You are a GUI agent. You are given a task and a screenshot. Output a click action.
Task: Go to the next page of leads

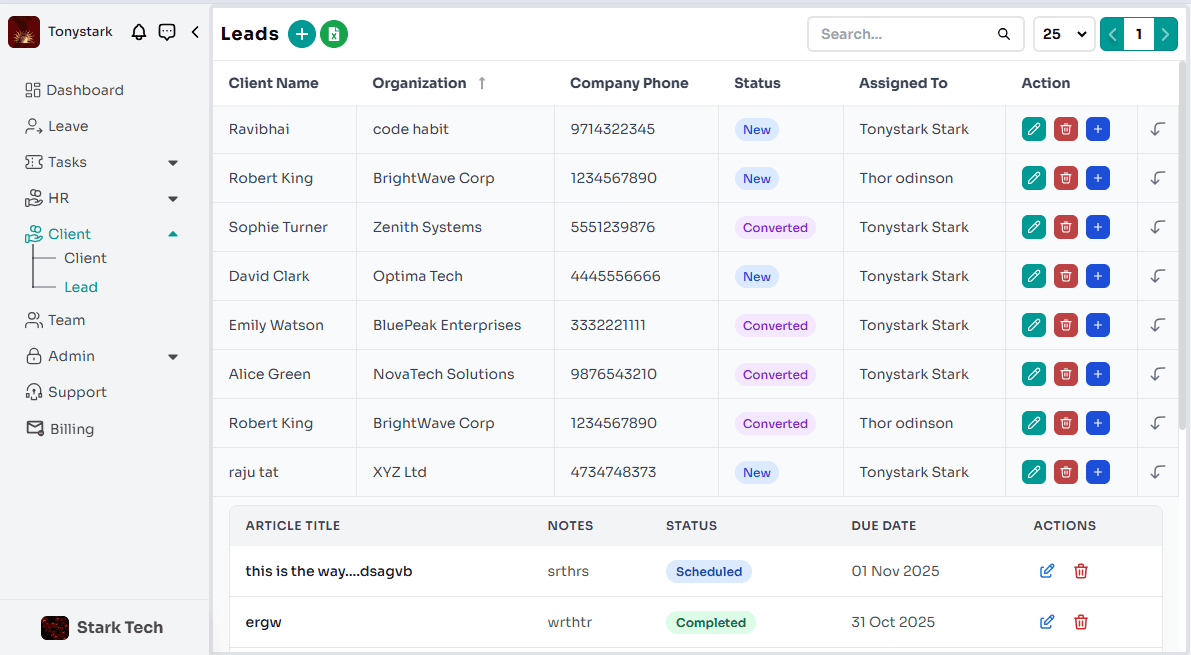point(1165,34)
